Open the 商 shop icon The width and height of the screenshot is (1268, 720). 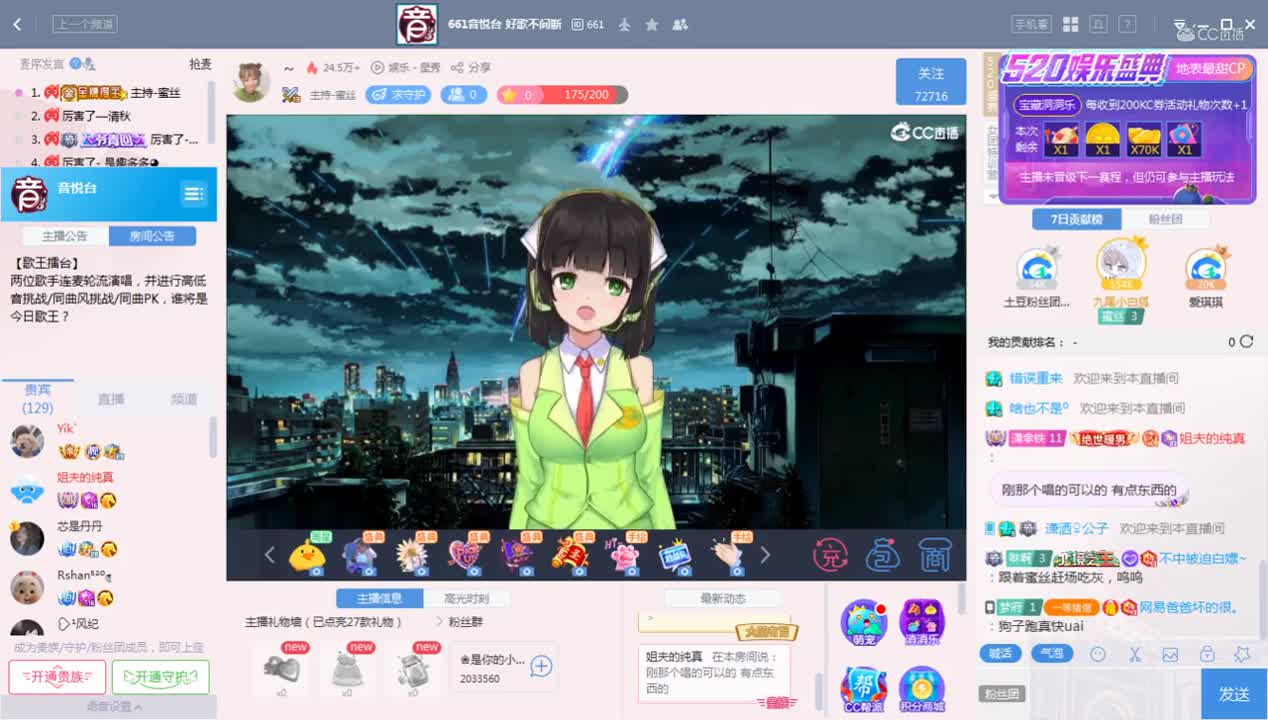(934, 555)
